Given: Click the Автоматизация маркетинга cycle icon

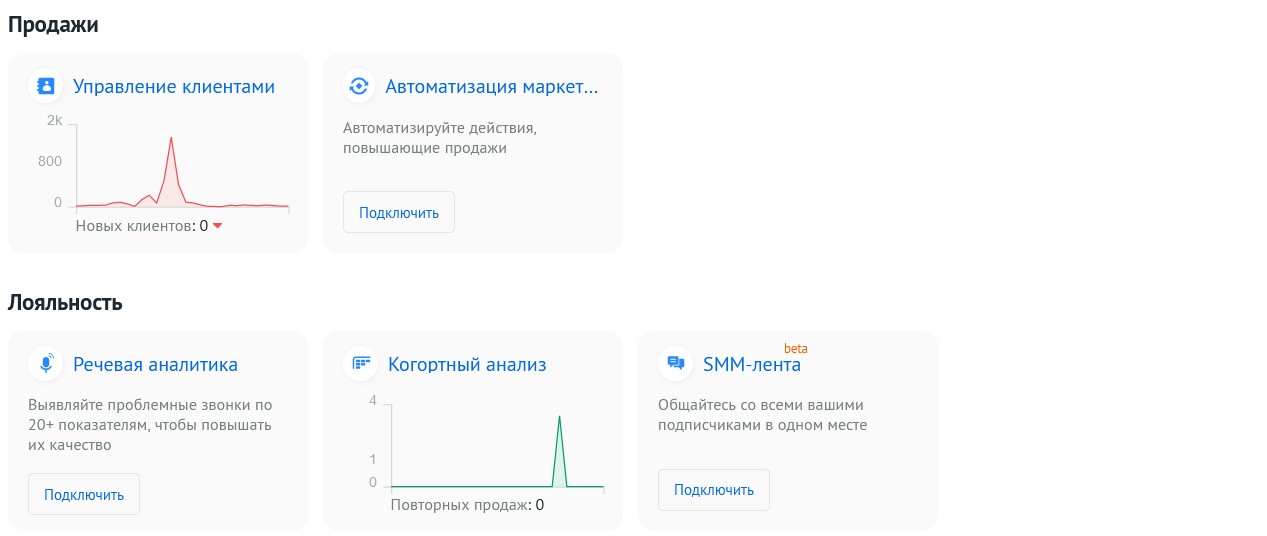Looking at the screenshot, I should click(359, 86).
